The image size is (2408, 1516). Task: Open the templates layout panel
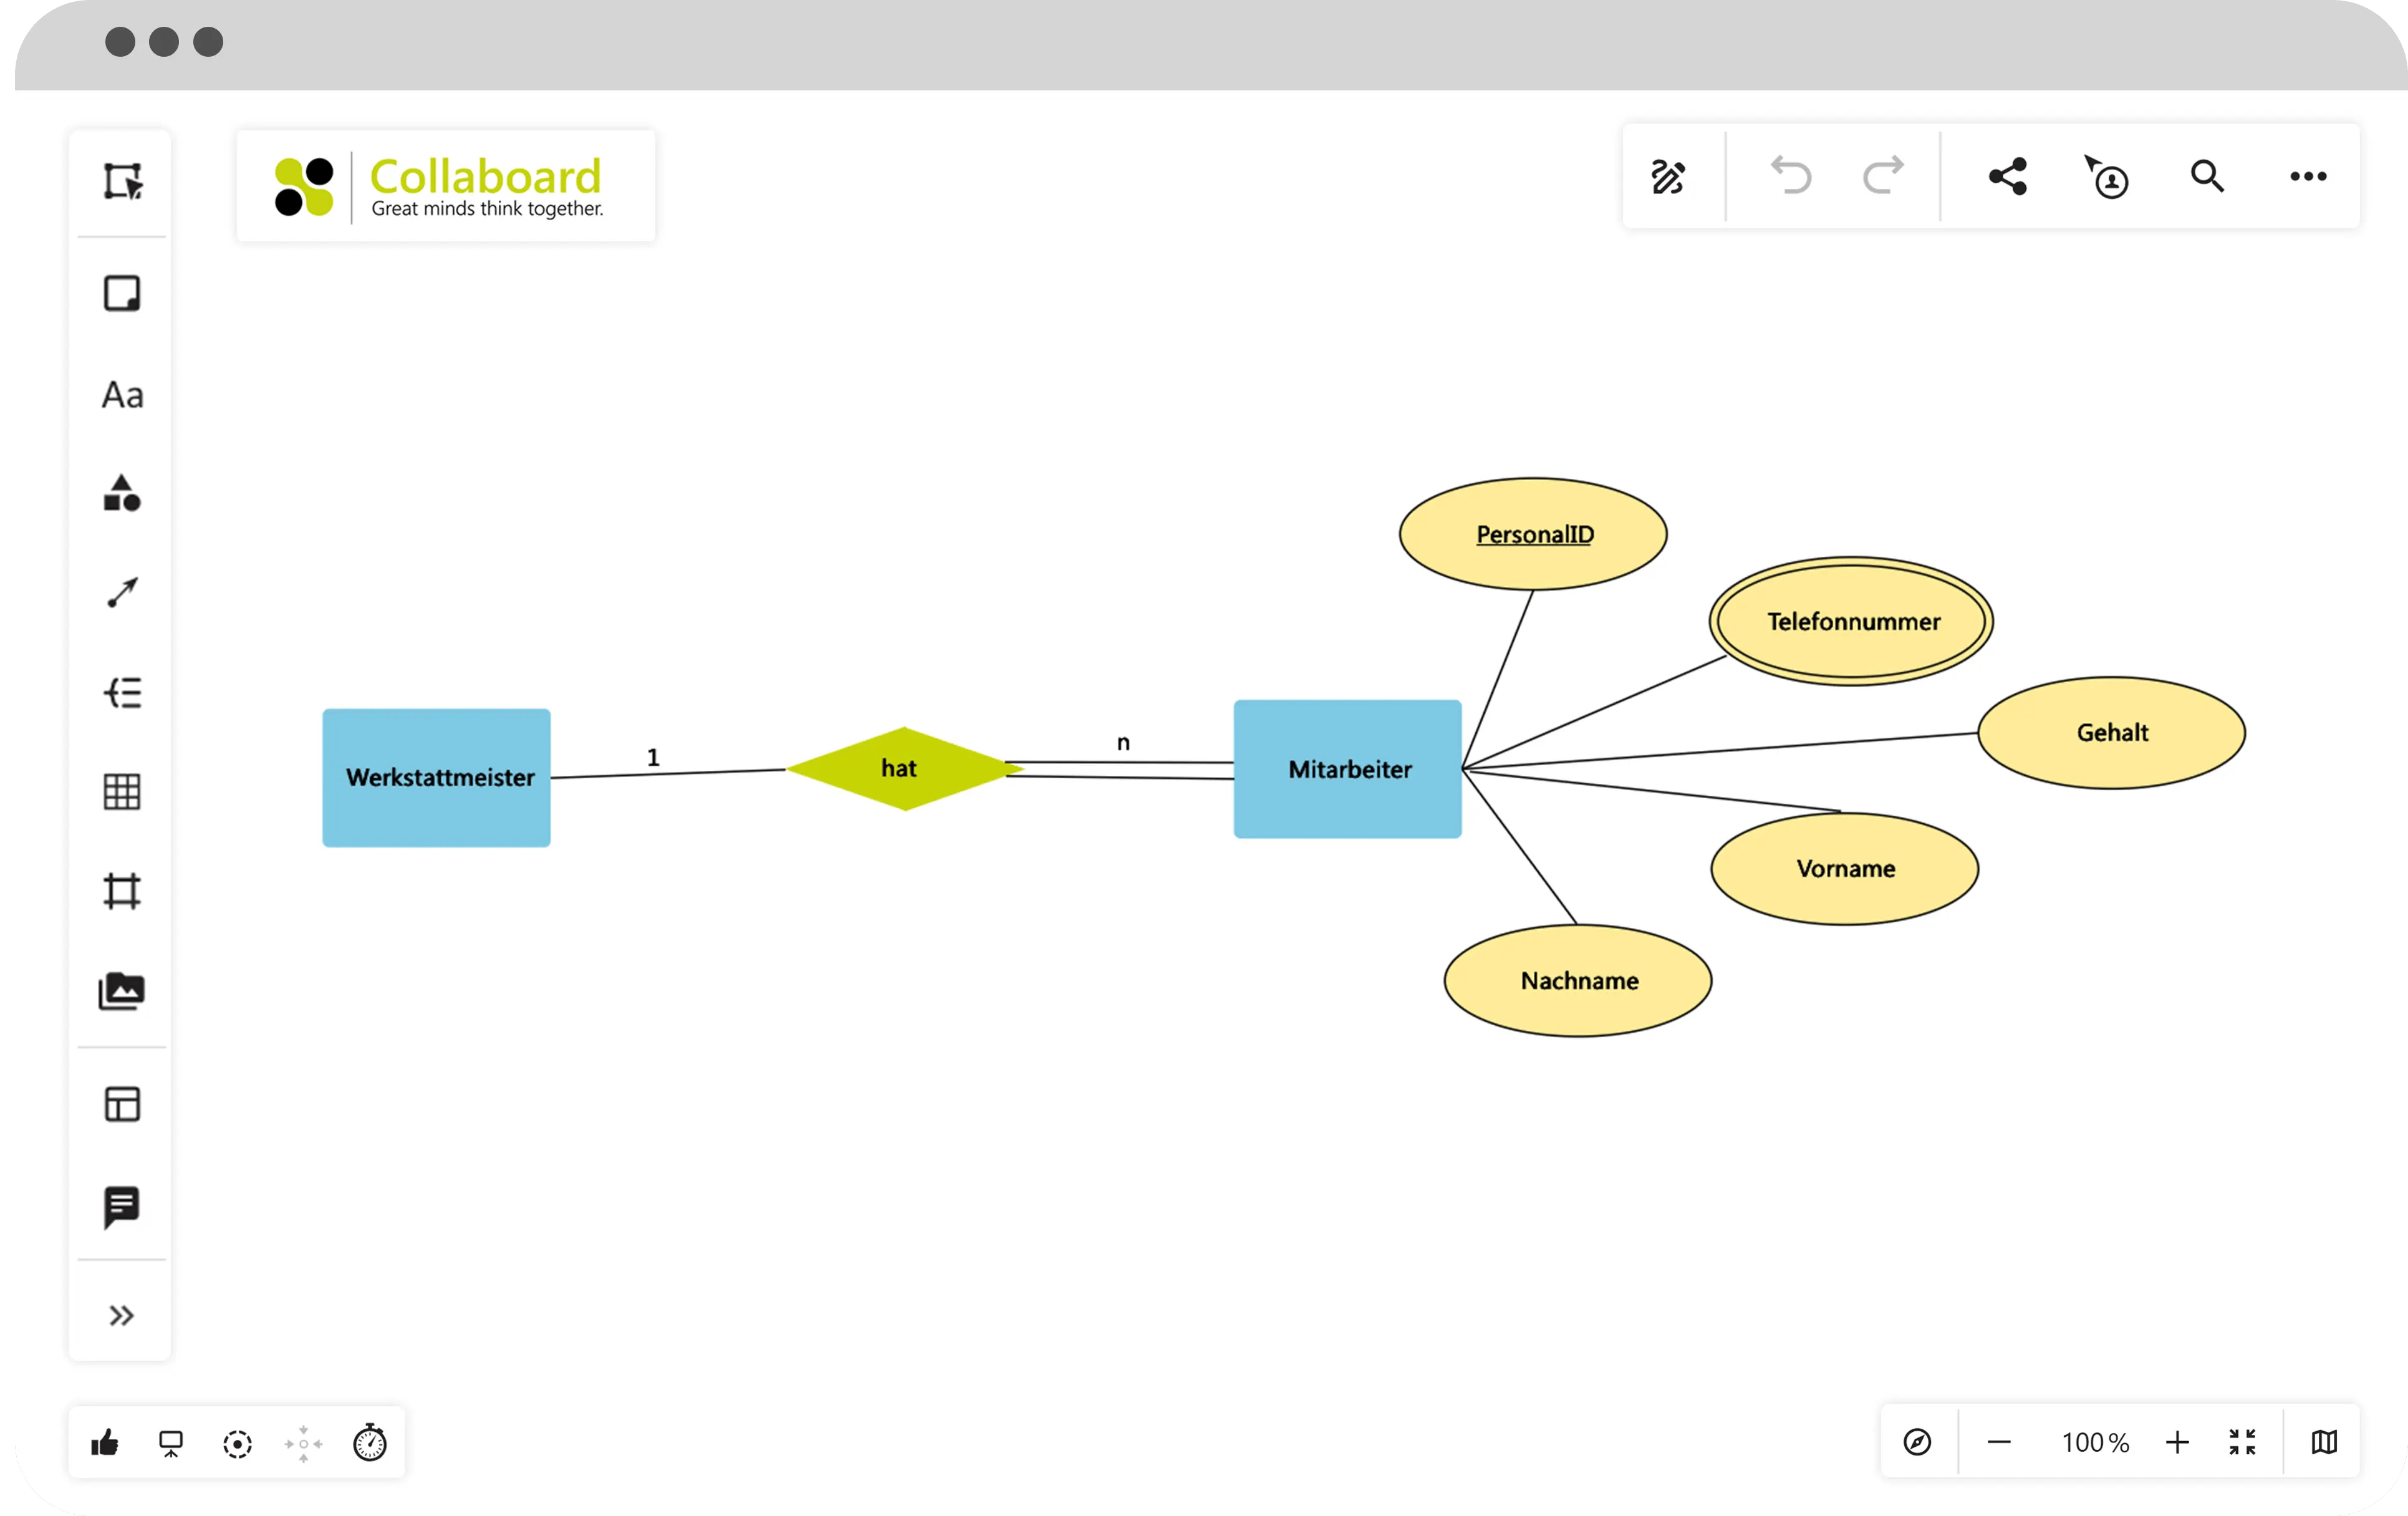point(122,1105)
